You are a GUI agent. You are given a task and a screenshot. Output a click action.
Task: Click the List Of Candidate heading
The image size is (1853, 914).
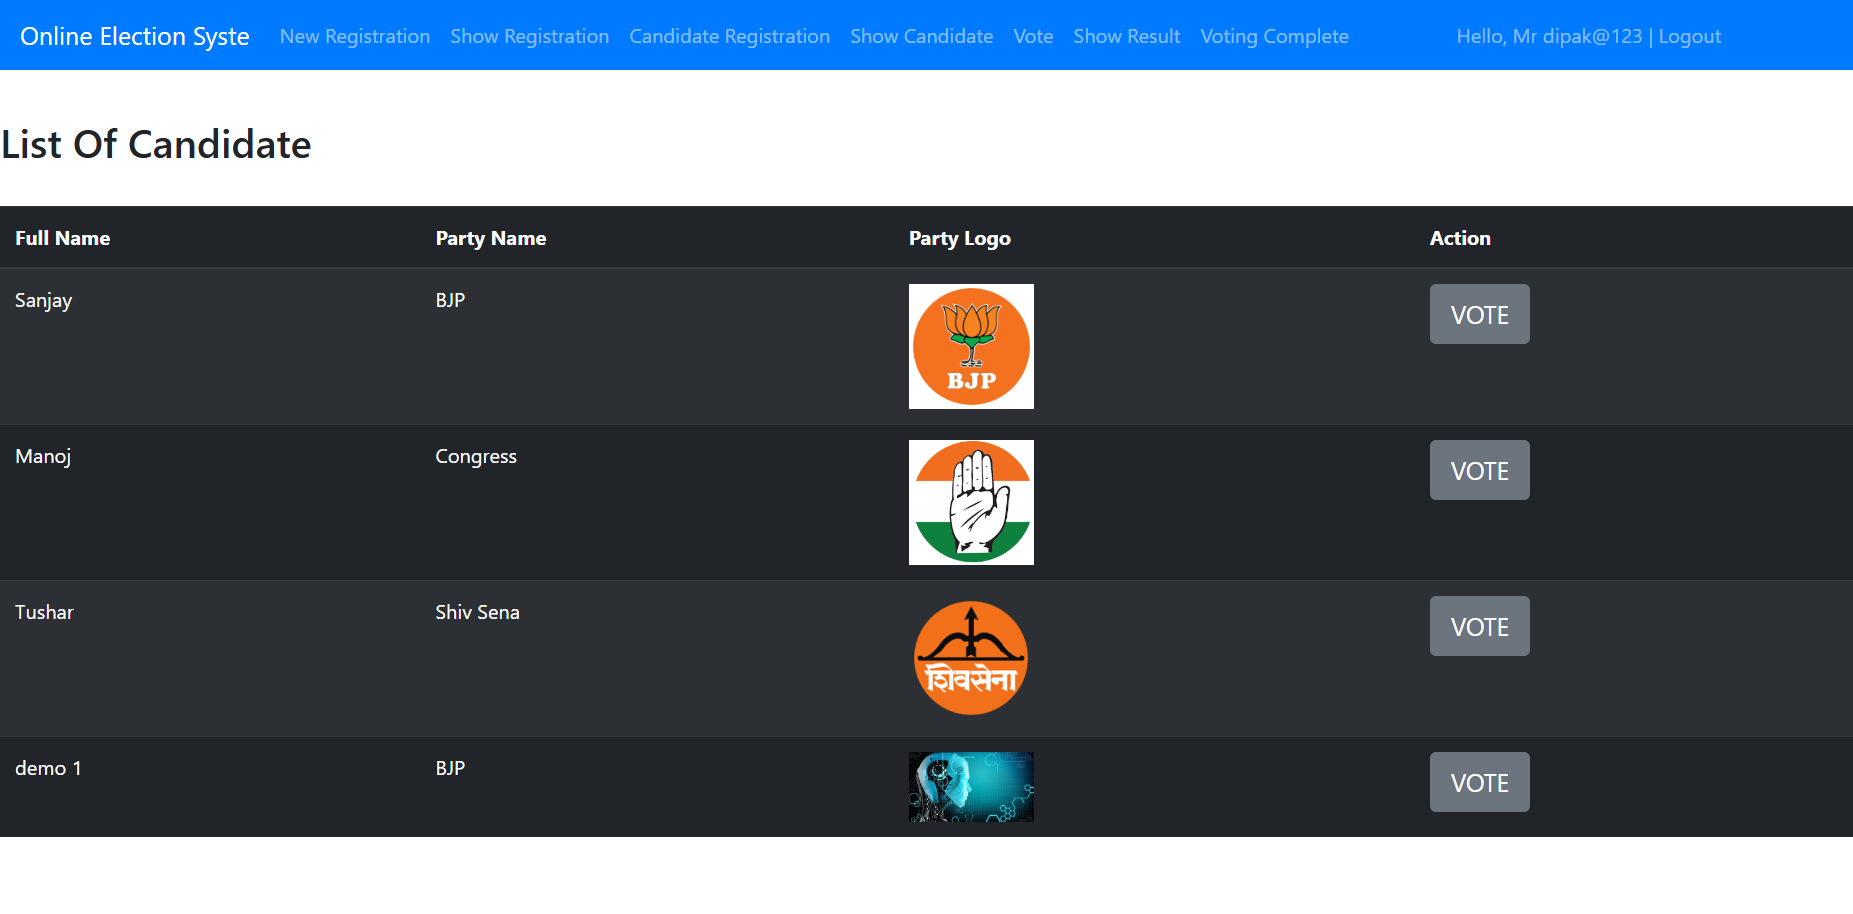pos(156,144)
